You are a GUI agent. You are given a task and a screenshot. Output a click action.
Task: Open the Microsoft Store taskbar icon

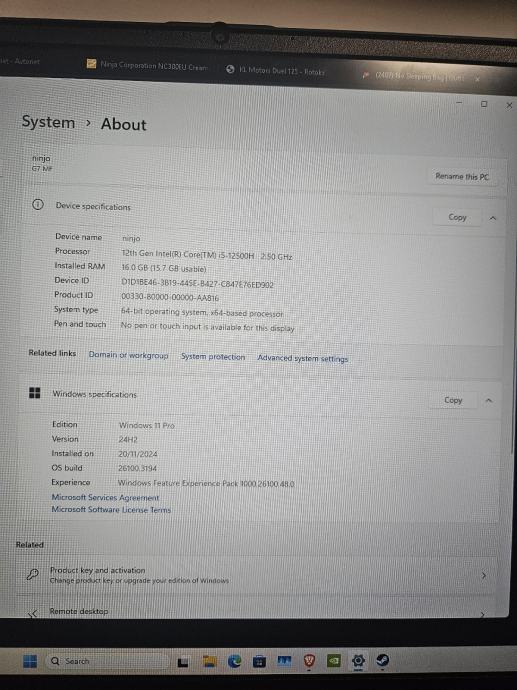click(259, 661)
